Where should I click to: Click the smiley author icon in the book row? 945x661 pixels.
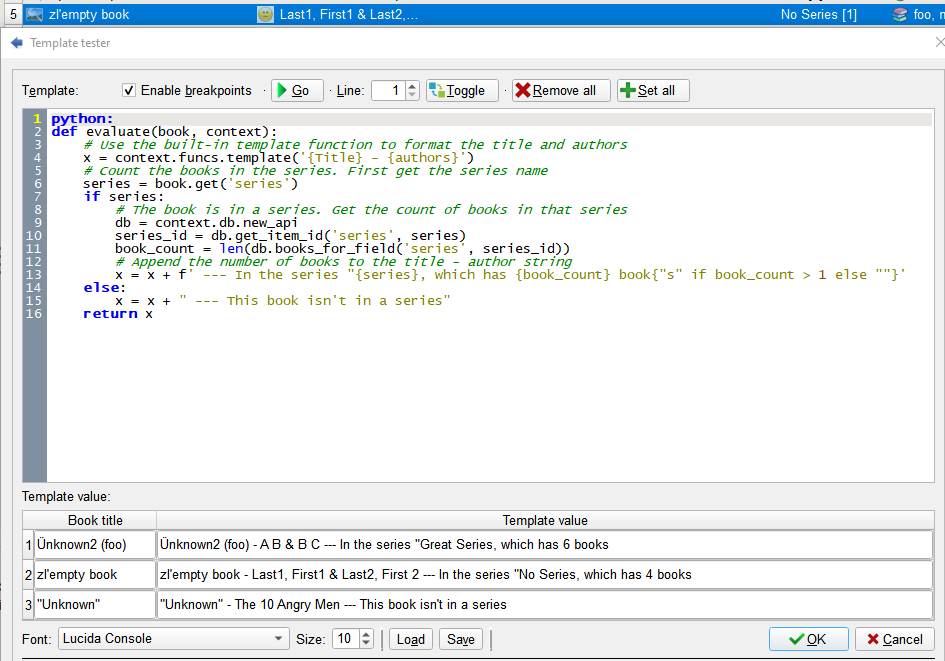point(265,15)
